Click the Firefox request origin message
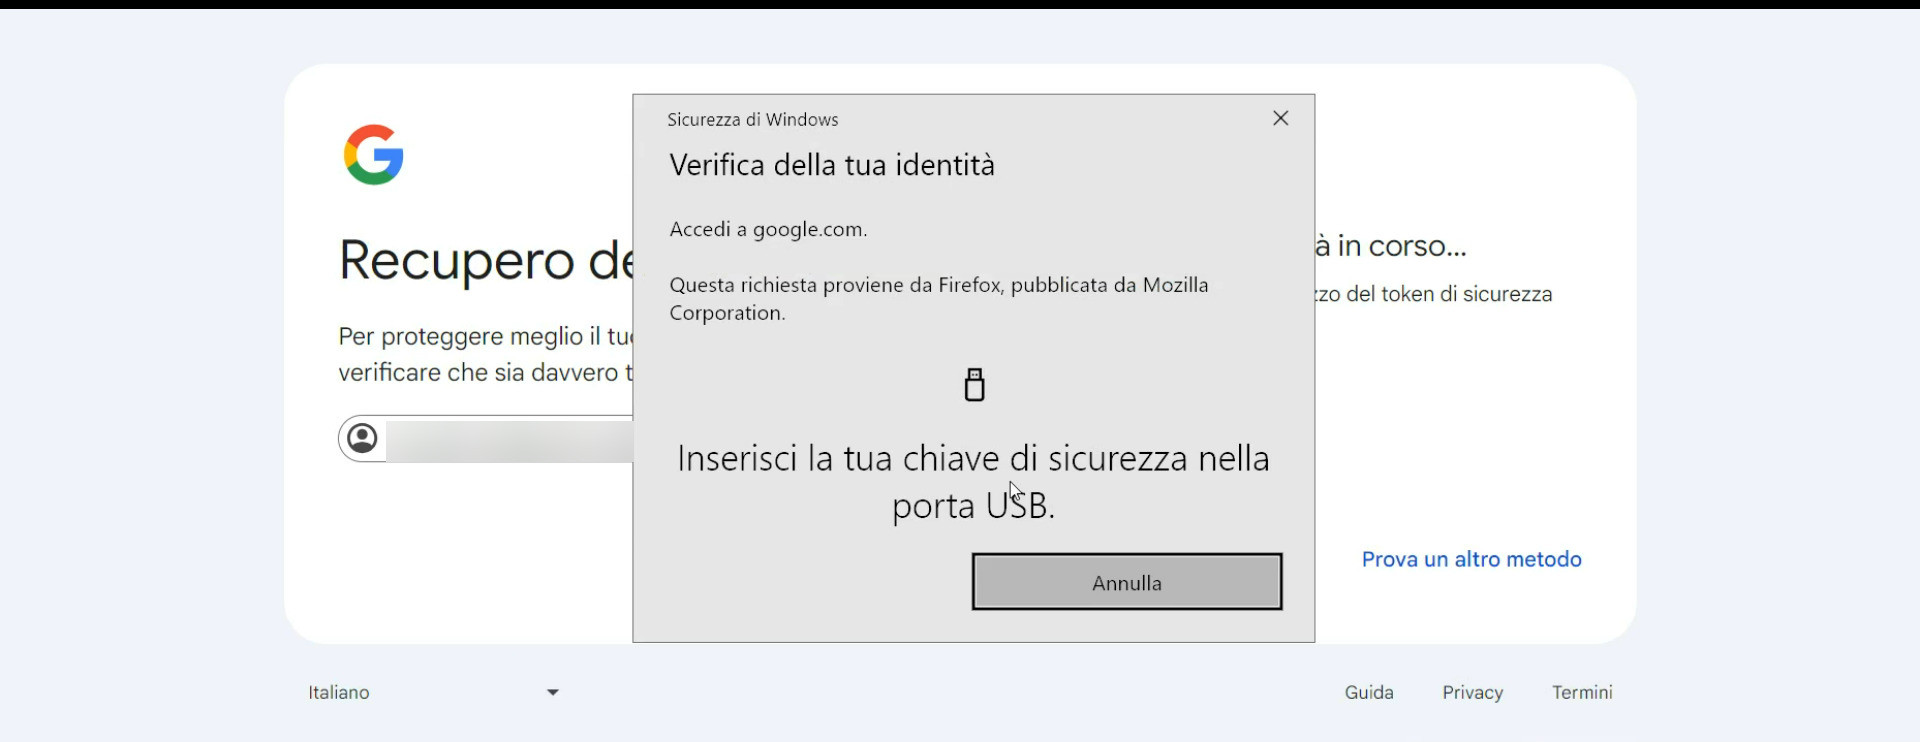1920x742 pixels. click(939, 299)
